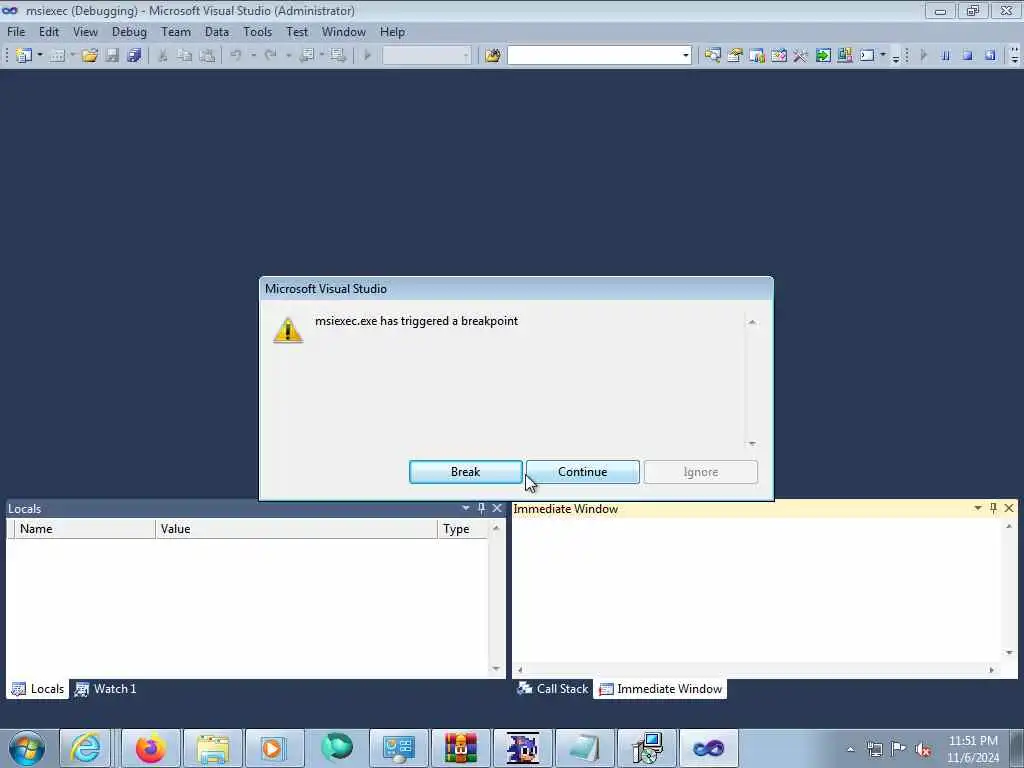The height and width of the screenshot is (768, 1024).
Task: Click the Open File folder icon
Action: tap(89, 56)
